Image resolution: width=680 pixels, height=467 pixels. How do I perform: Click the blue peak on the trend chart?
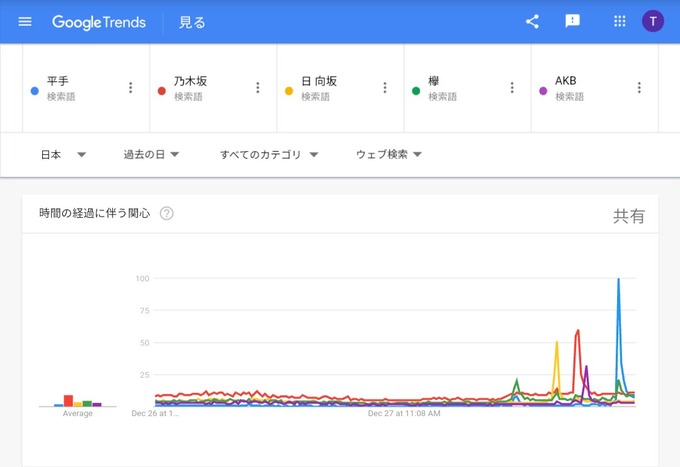[x=619, y=281]
